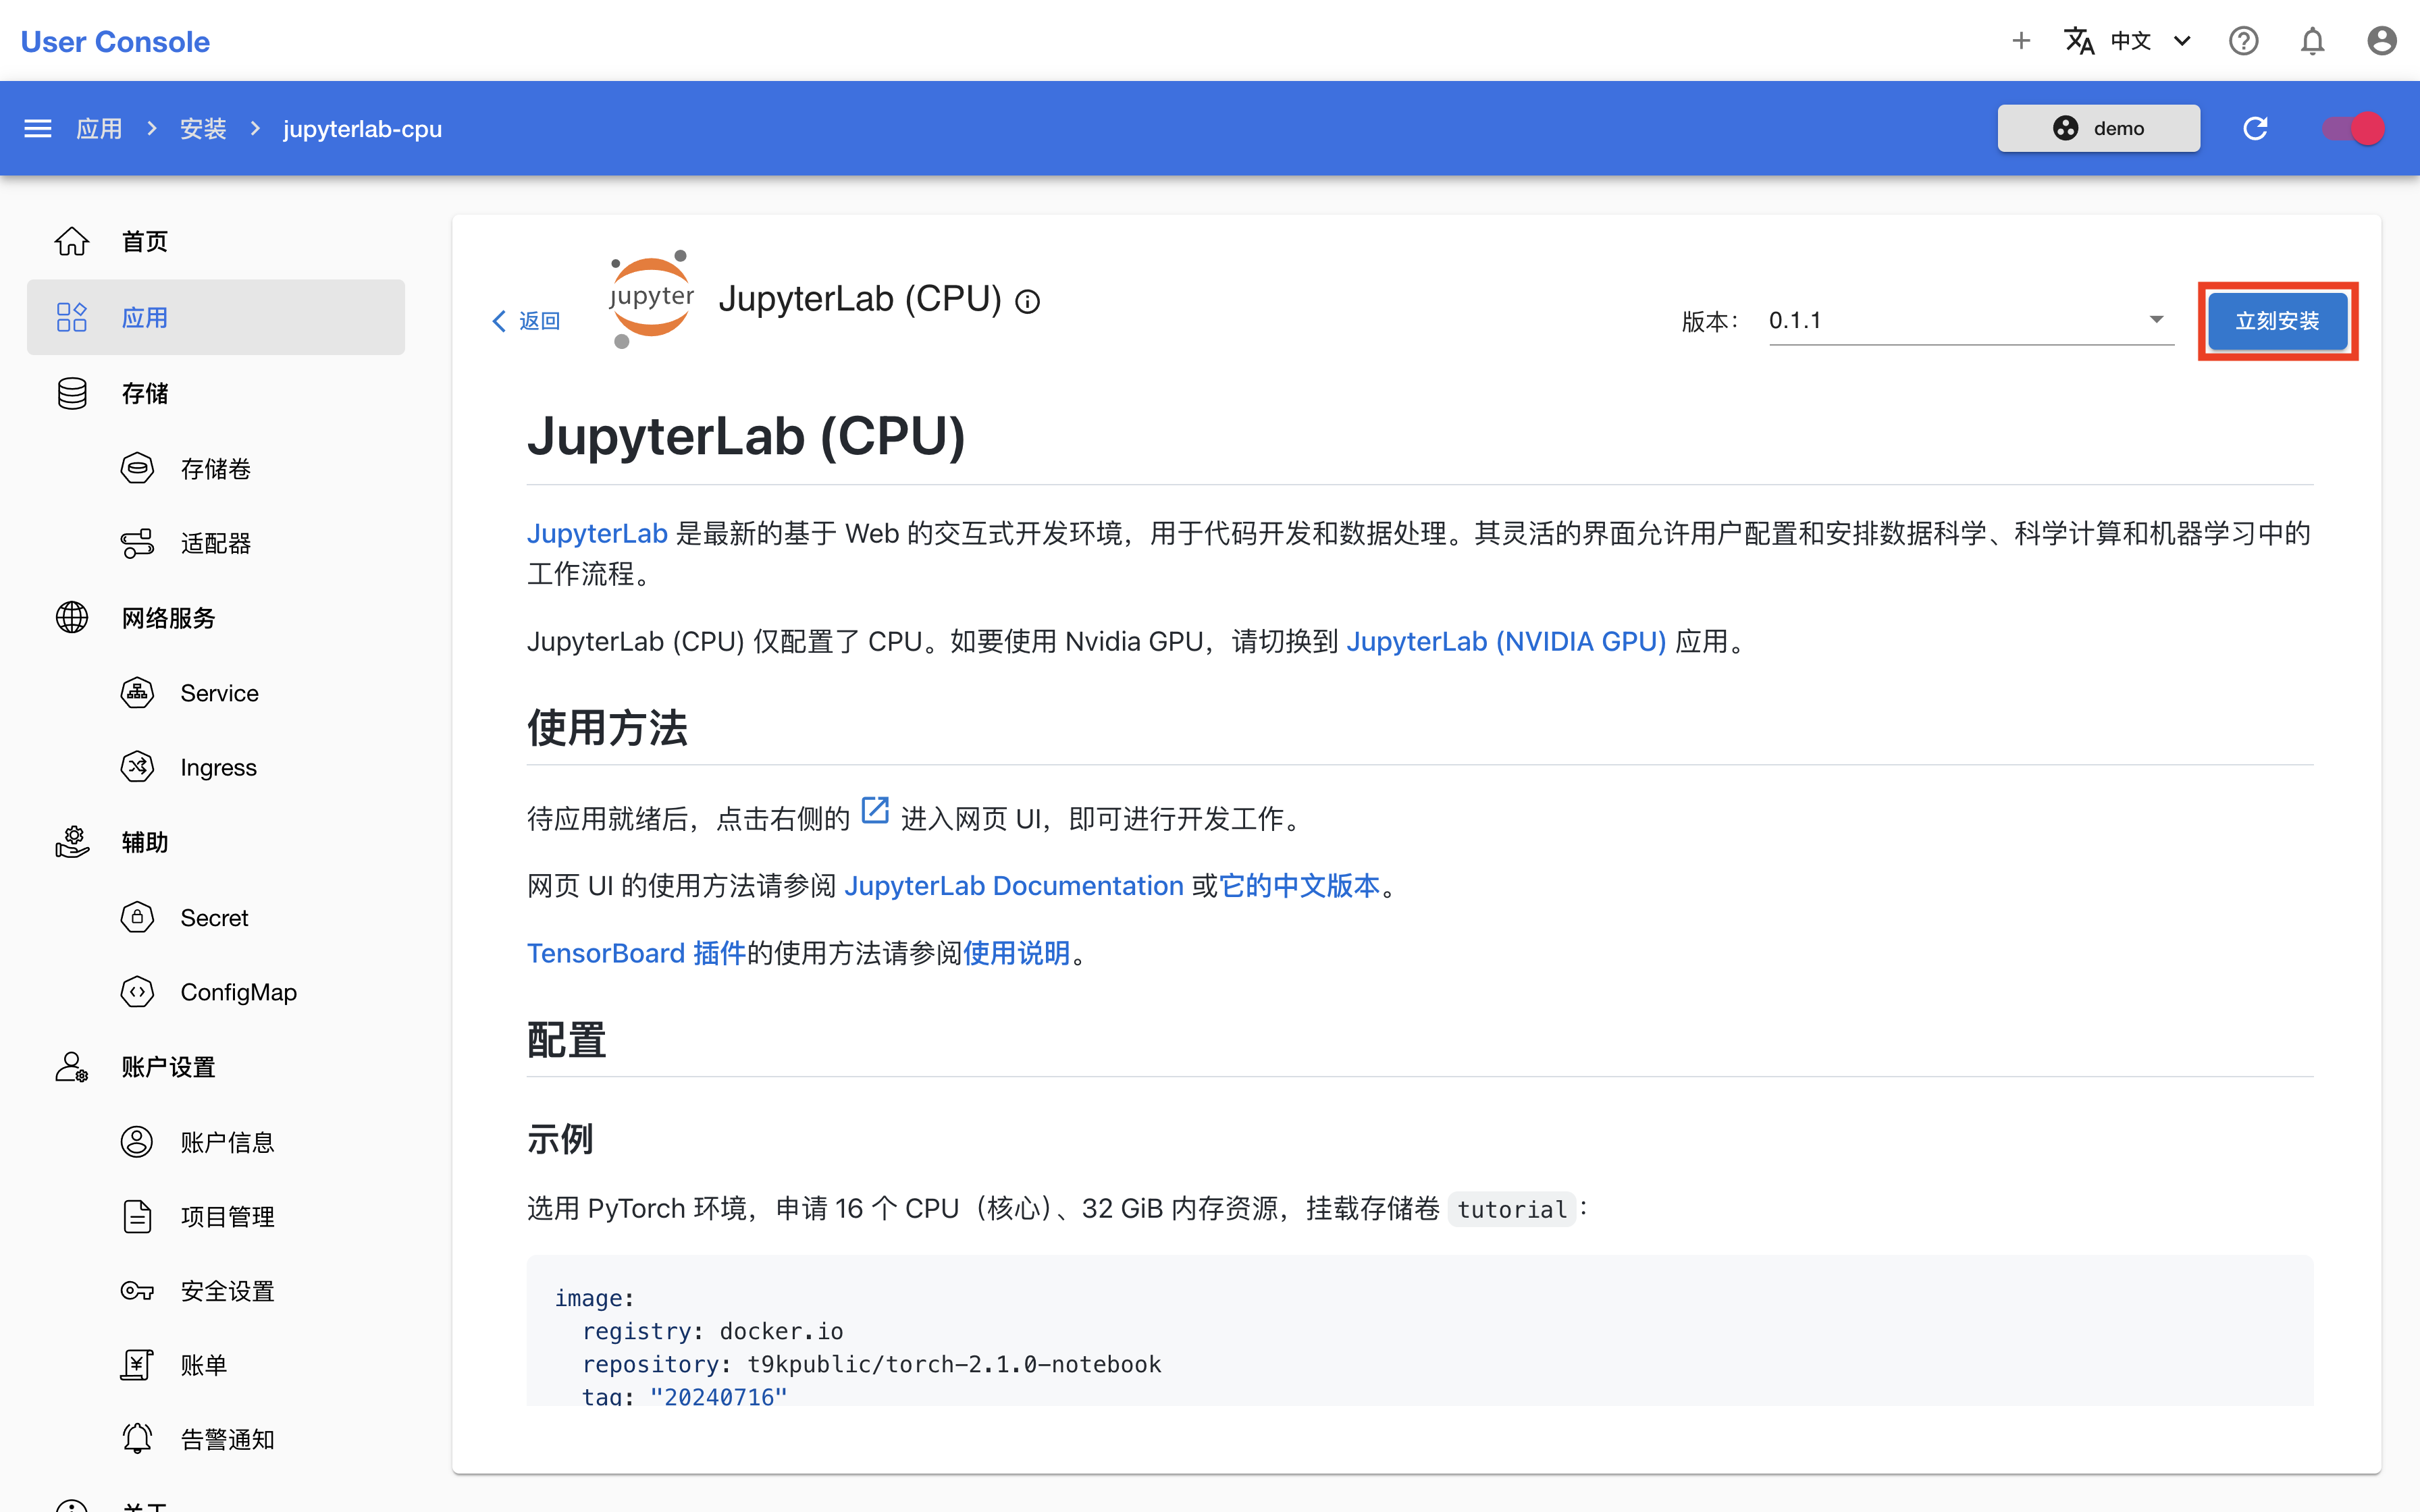Click the Service sidebar icon
Viewport: 2420px width, 1512px height.
pos(137,692)
